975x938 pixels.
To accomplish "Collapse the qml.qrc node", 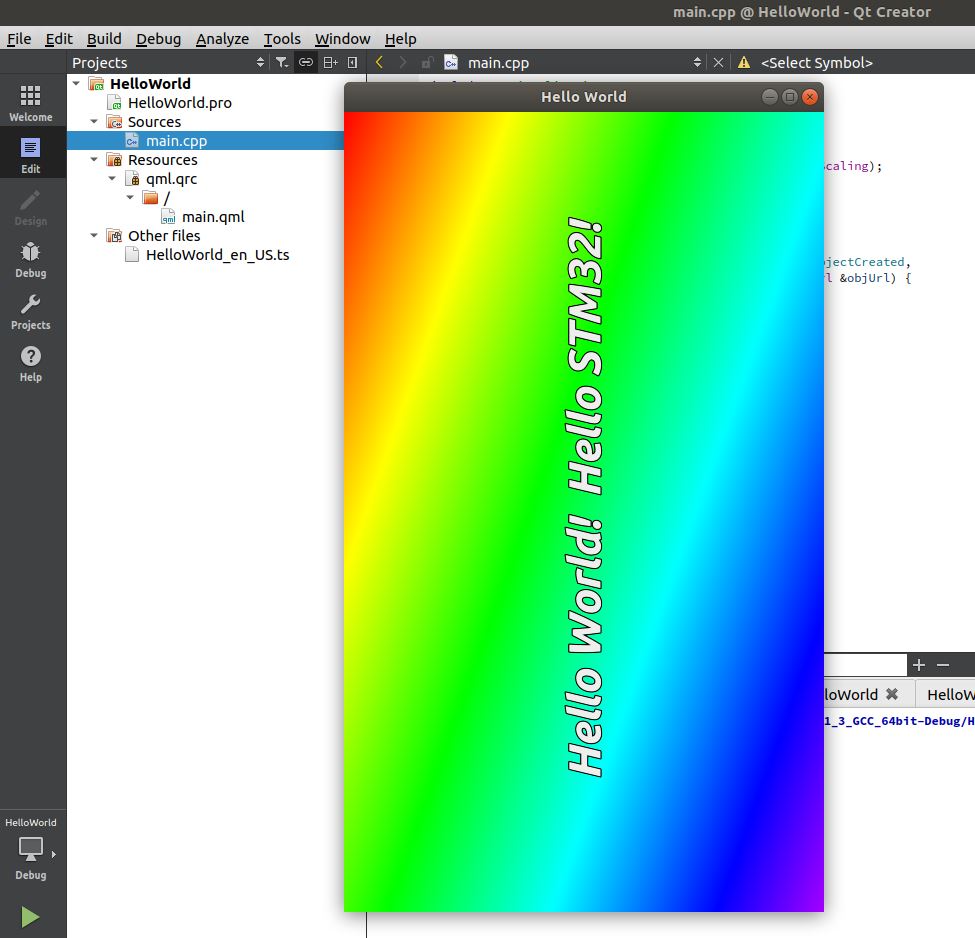I will click(x=112, y=179).
